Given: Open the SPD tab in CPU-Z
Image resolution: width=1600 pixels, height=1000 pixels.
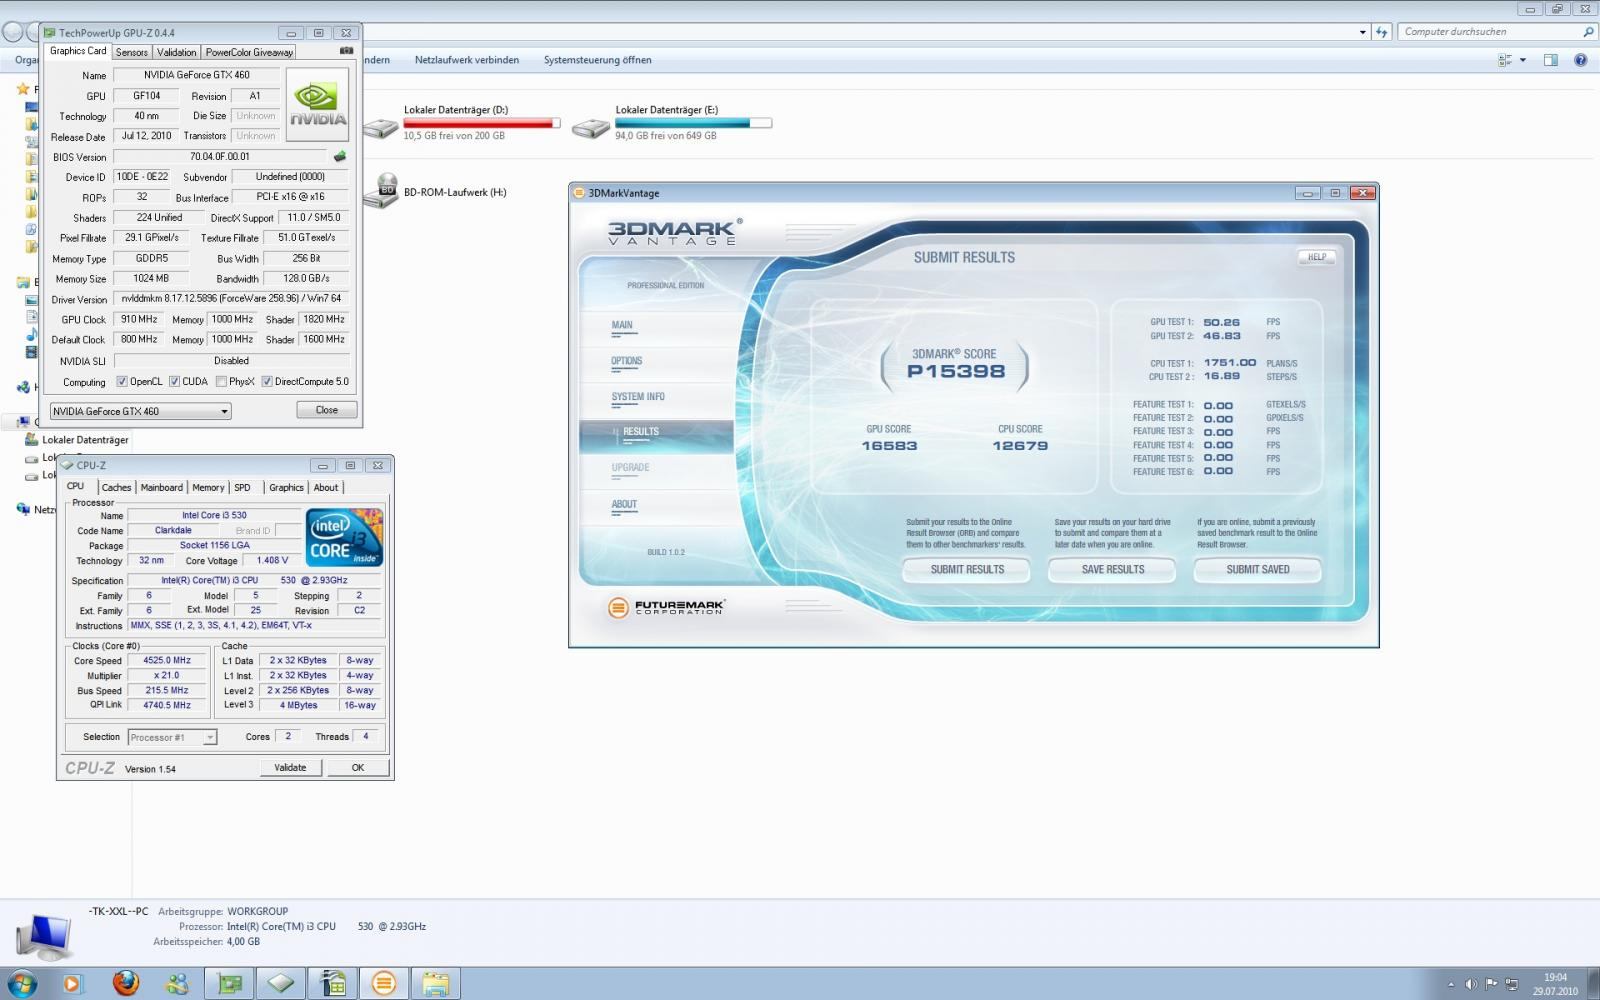Looking at the screenshot, I should [x=242, y=487].
